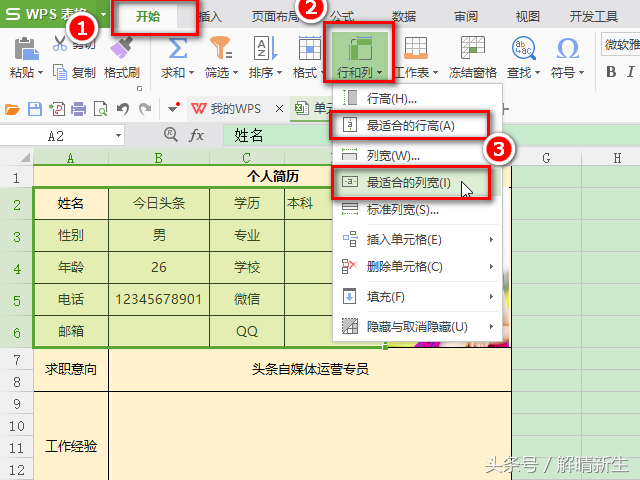640x480 pixels.
Task: Click the Worksheet icon in ribbon
Action: coord(414,47)
